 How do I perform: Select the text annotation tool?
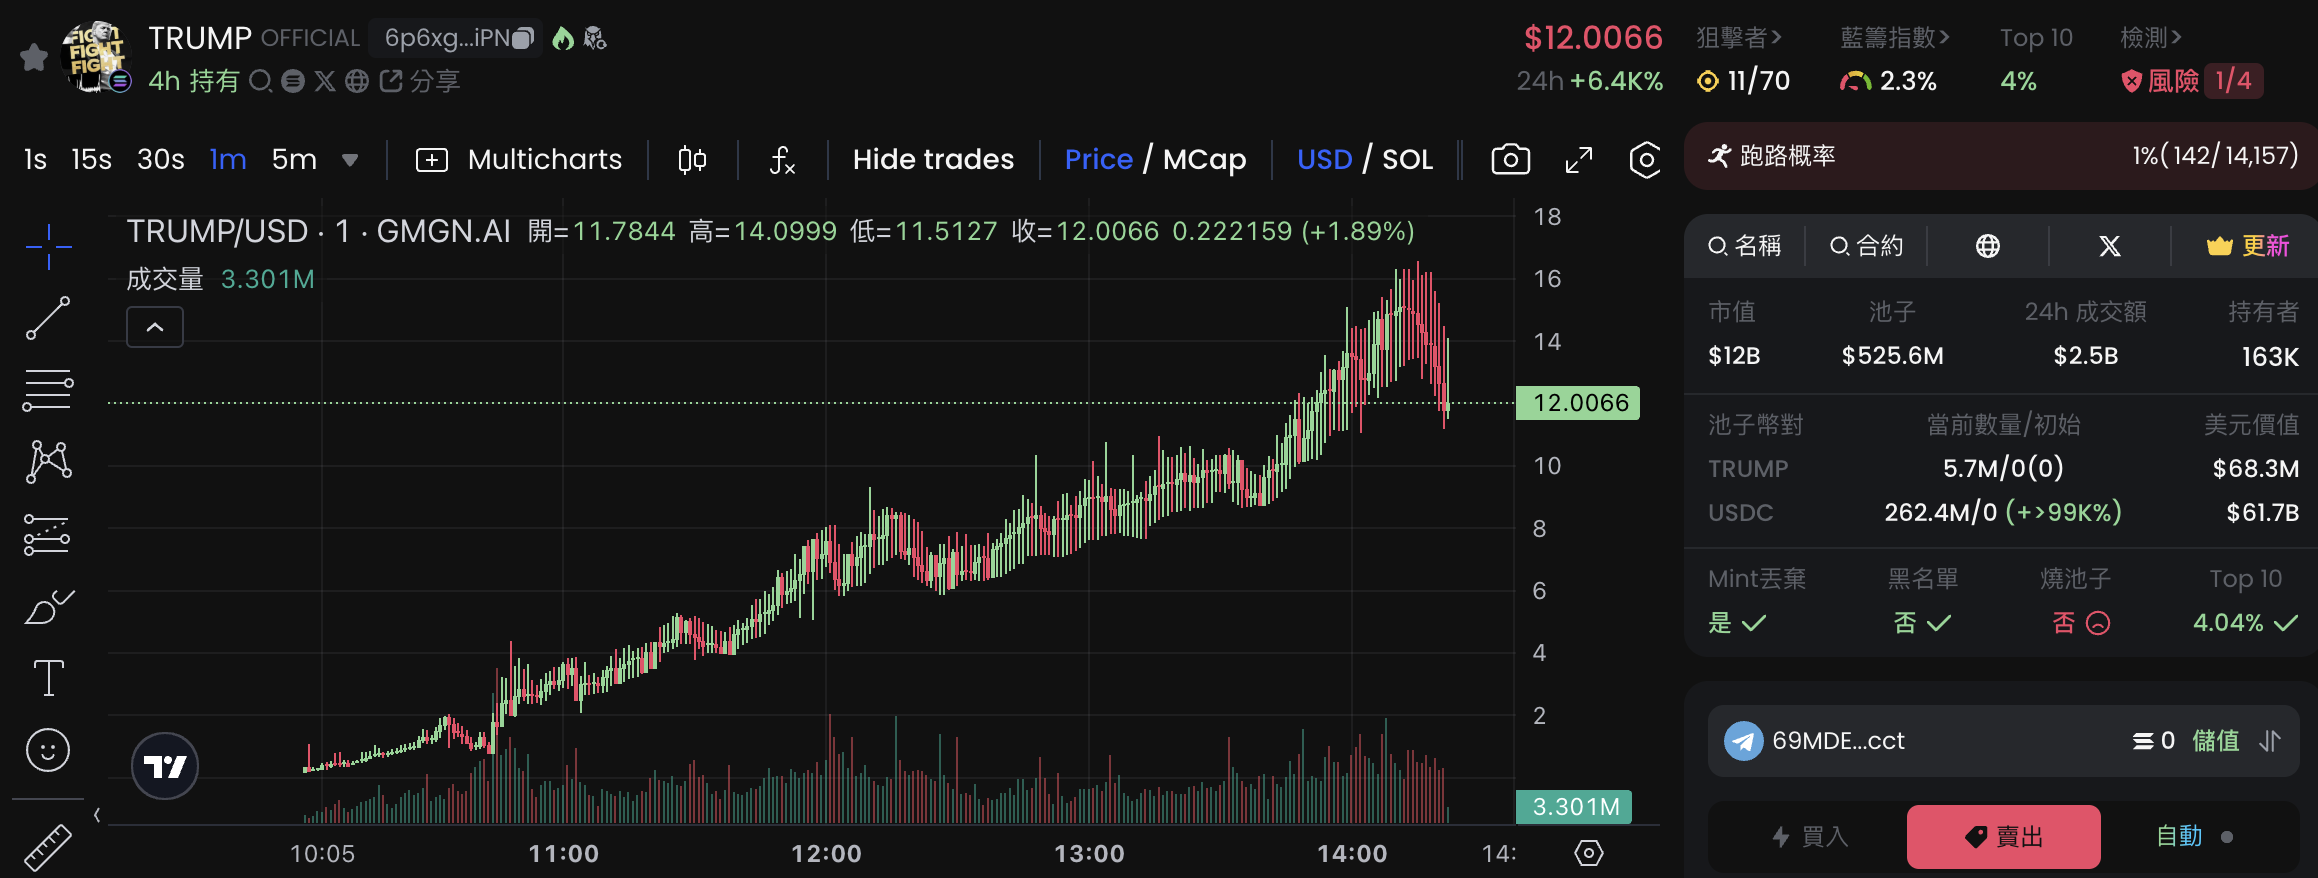coord(48,678)
